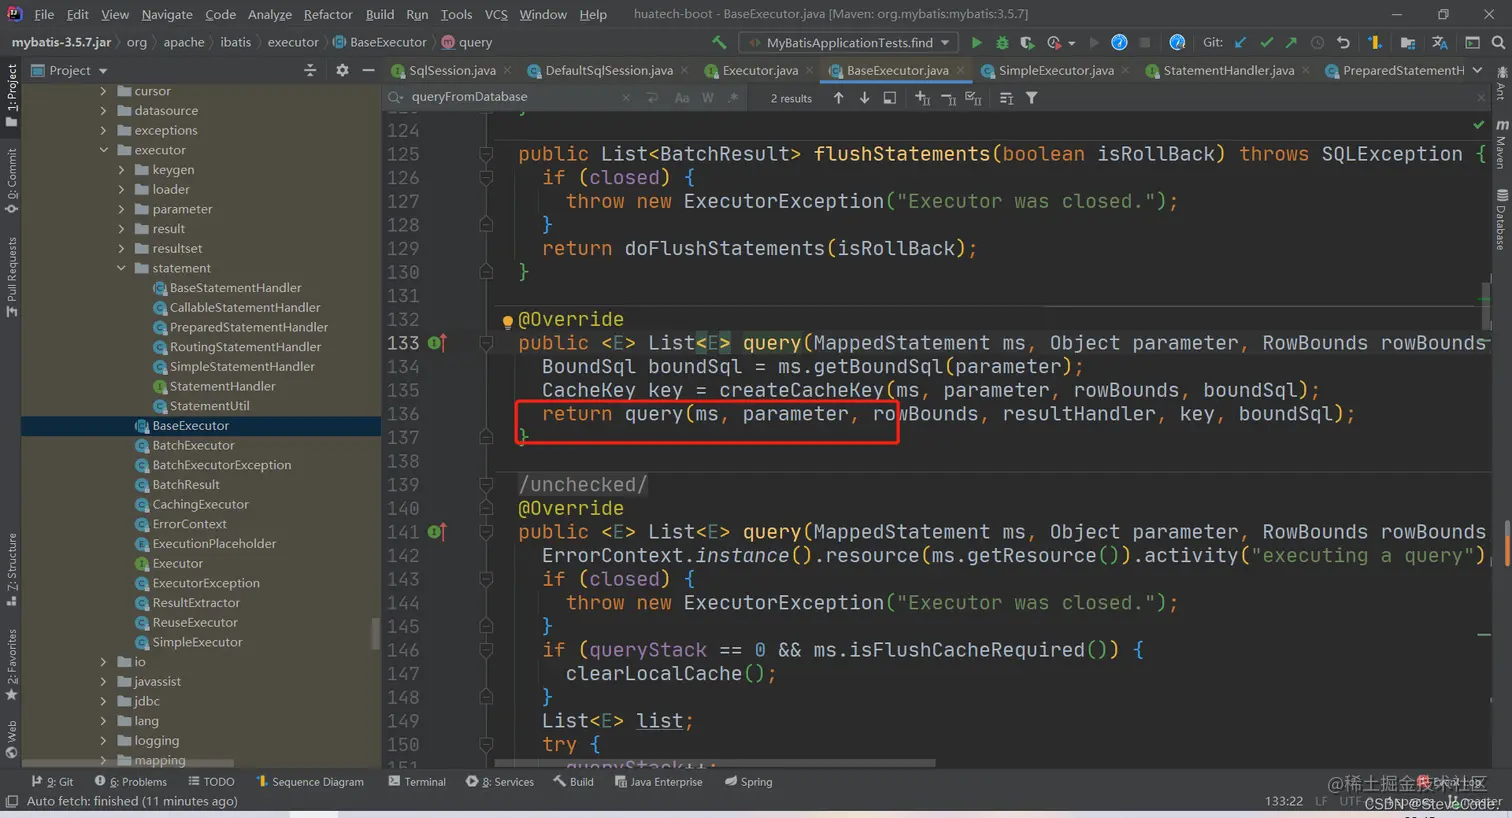Click the override gutter icon on line 141
This screenshot has height=818, width=1512.
[437, 532]
